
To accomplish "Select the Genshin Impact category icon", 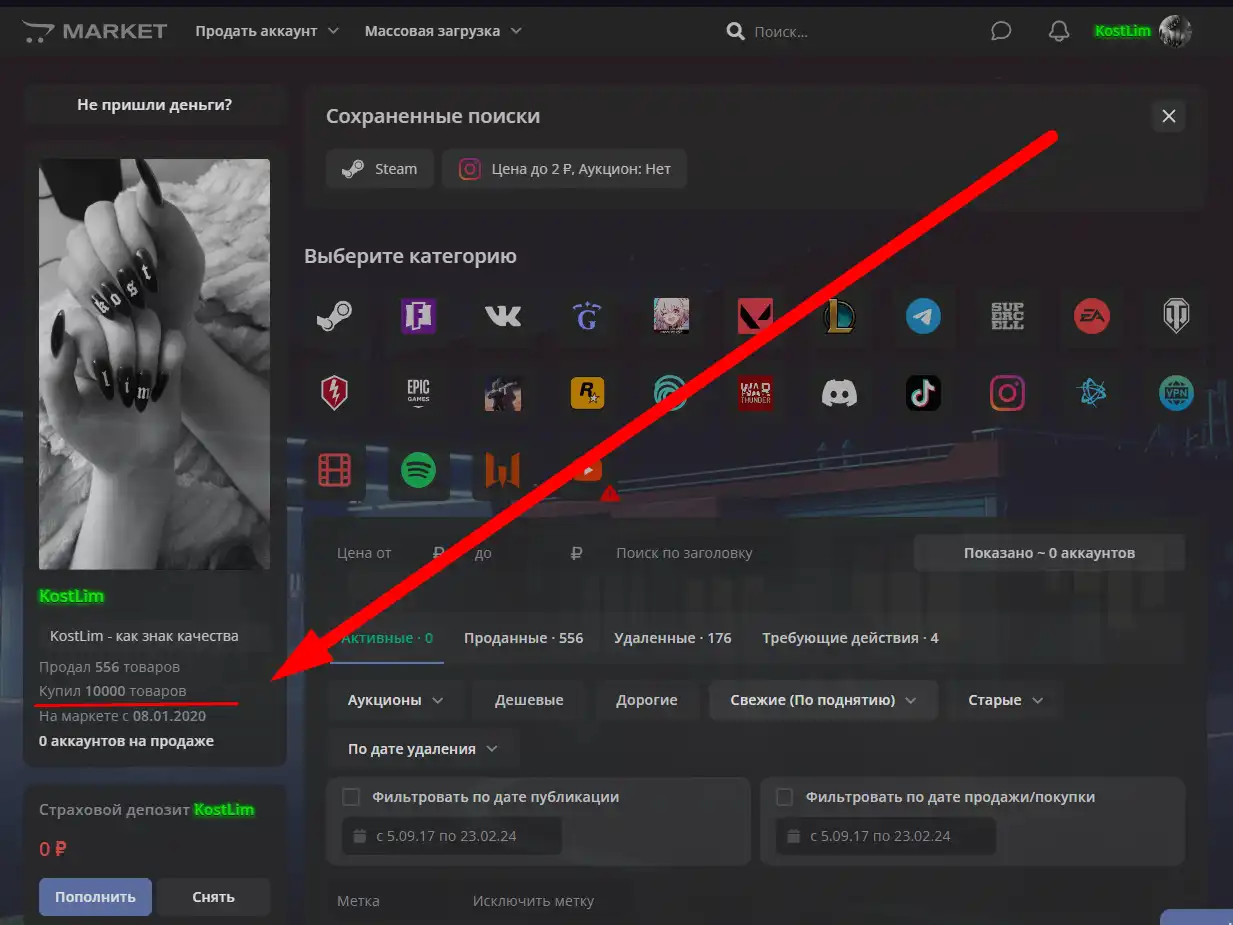I will point(587,317).
